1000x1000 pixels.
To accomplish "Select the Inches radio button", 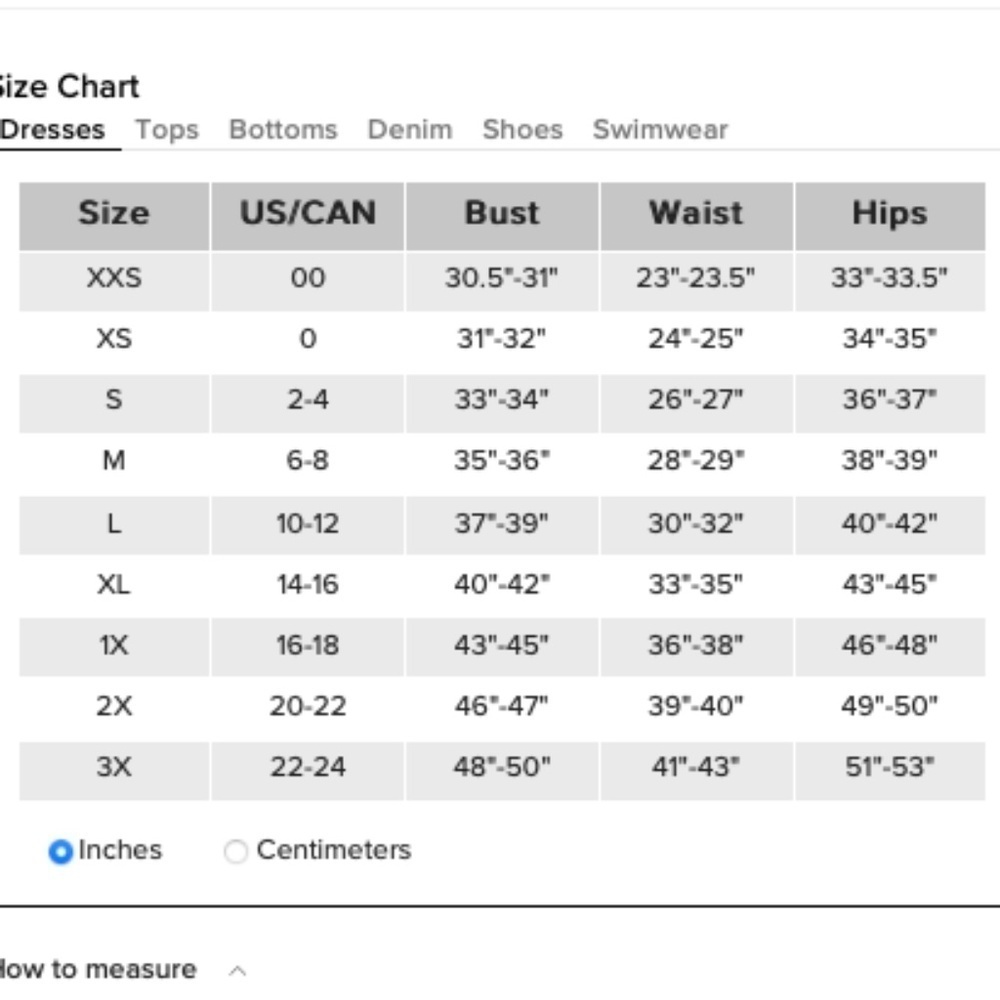I will [x=61, y=852].
